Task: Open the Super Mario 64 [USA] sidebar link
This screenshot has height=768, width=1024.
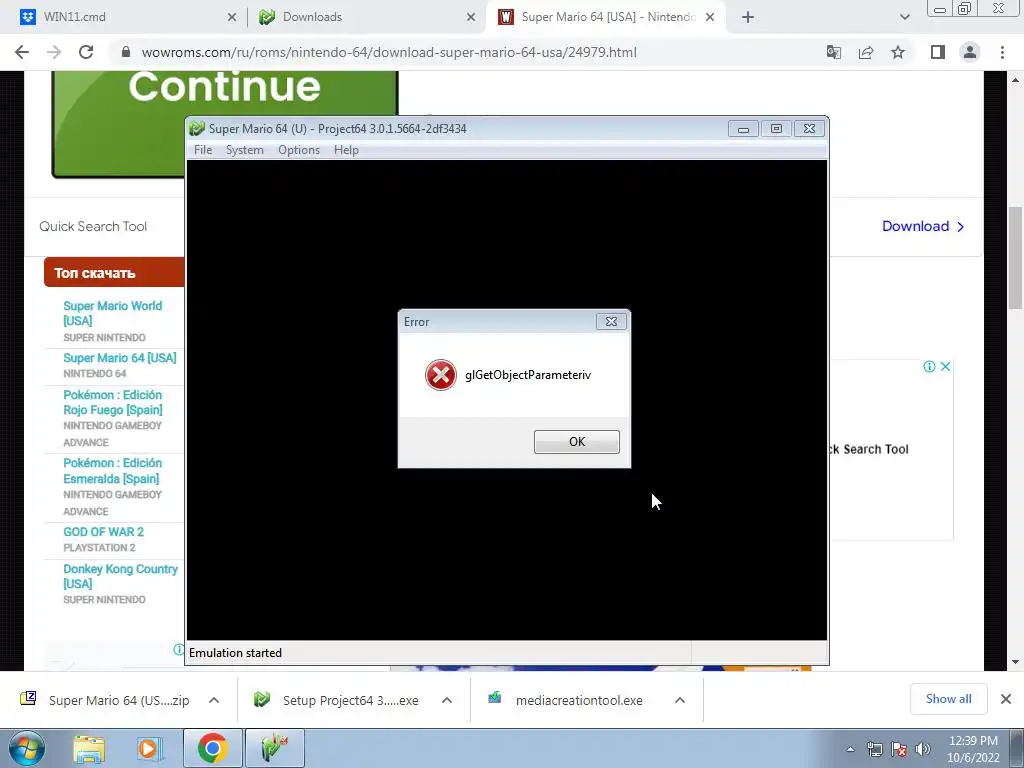Action: point(120,358)
